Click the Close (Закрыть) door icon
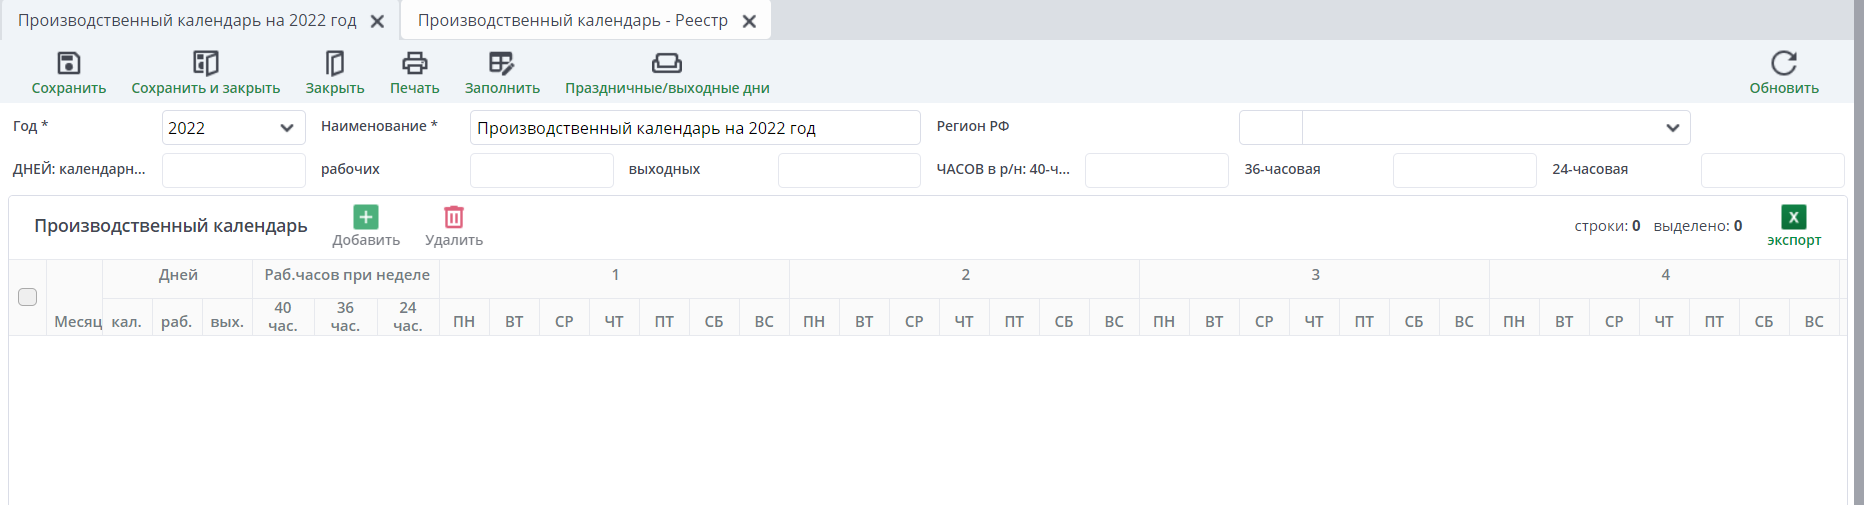Screen dimensions: 1864x505 click(x=335, y=64)
